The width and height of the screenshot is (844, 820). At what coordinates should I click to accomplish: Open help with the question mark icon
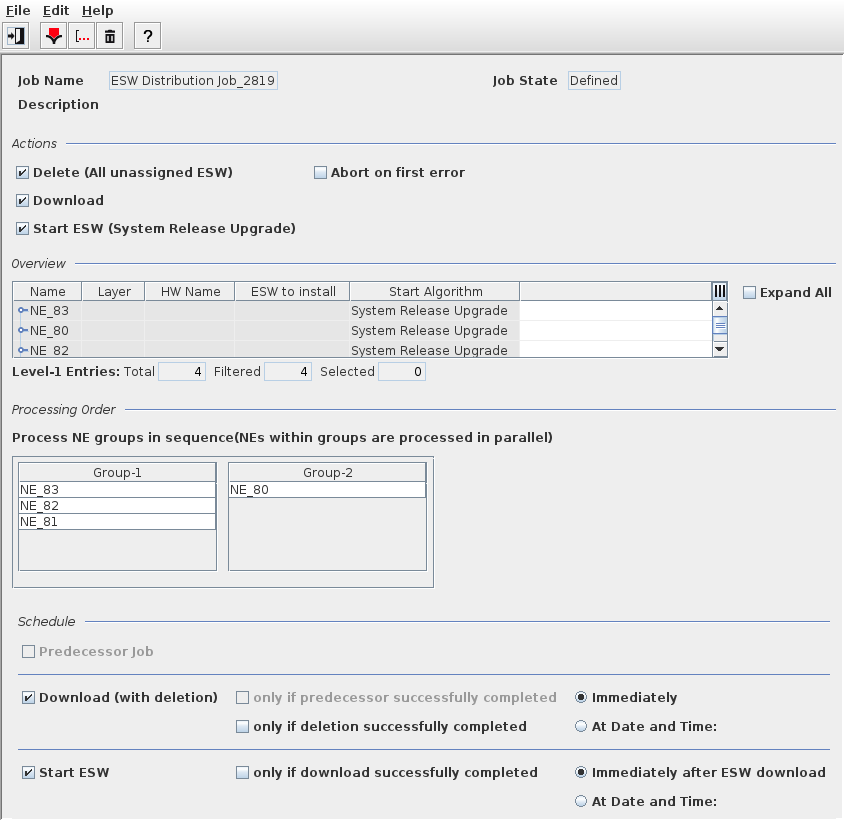[147, 37]
